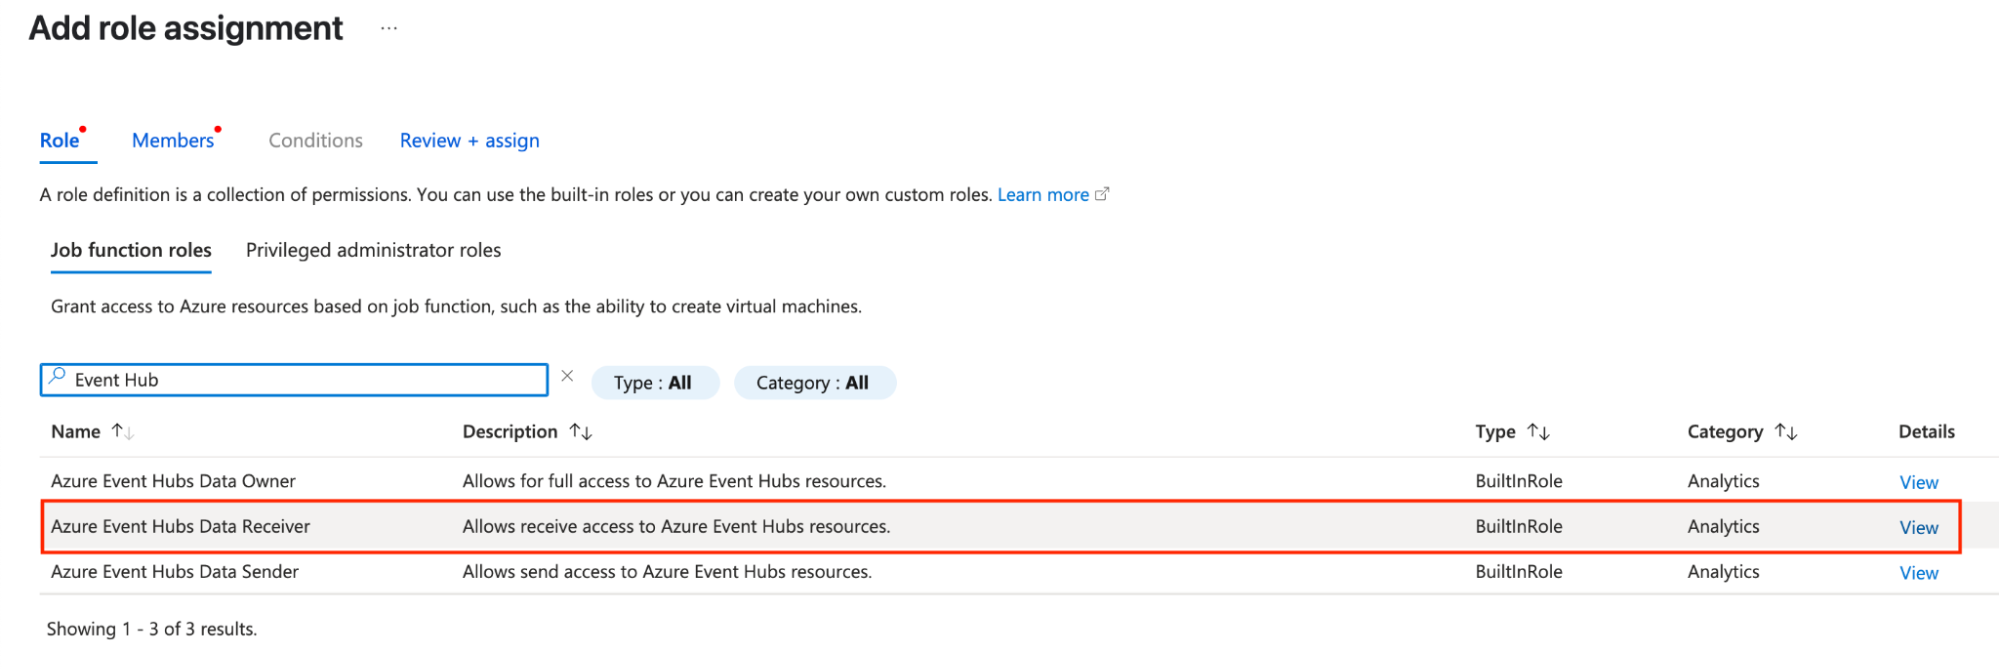Click the Type column header
The height and width of the screenshot is (670, 1999).
1495,432
